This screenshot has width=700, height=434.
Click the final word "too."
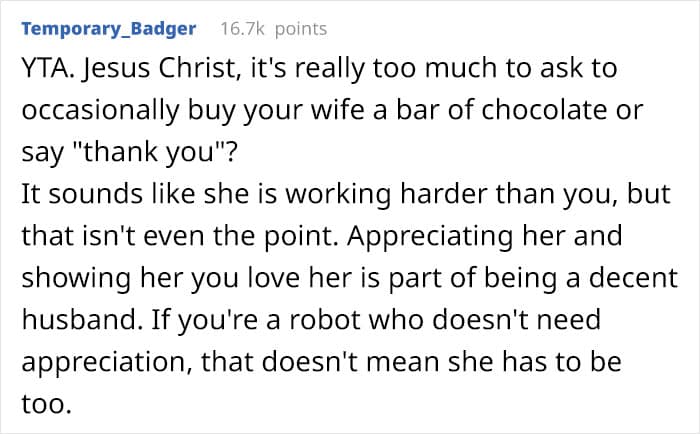coord(46,404)
